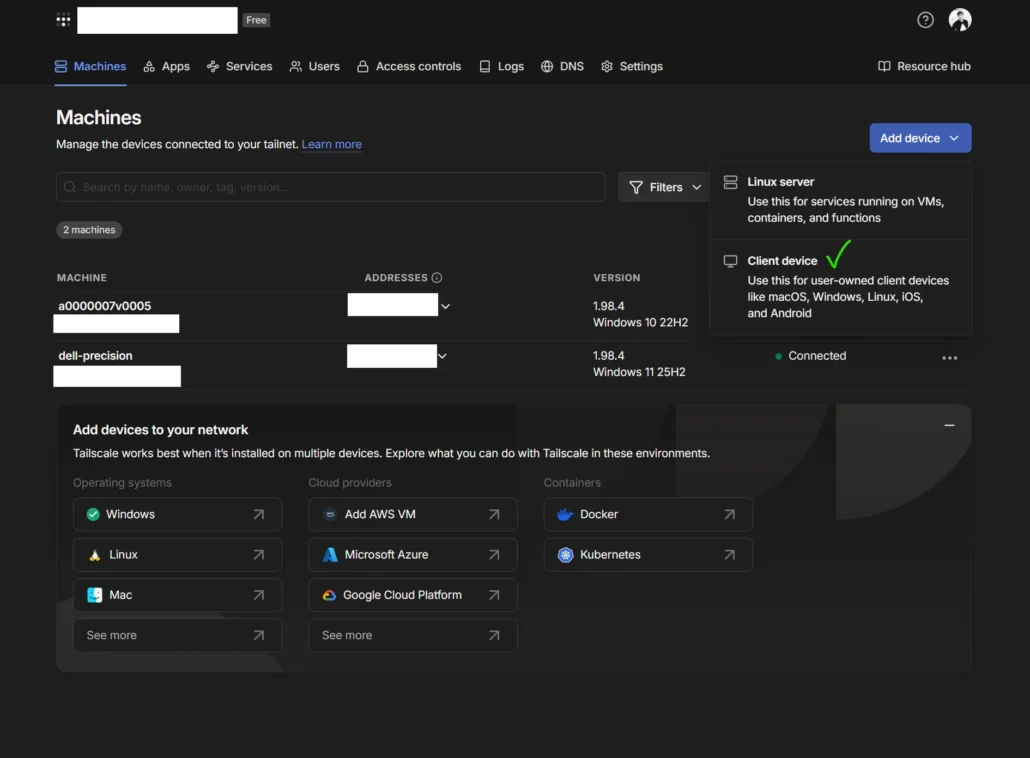Open the Settings tab
Image resolution: width=1030 pixels, height=758 pixels.
pyautogui.click(x=632, y=66)
